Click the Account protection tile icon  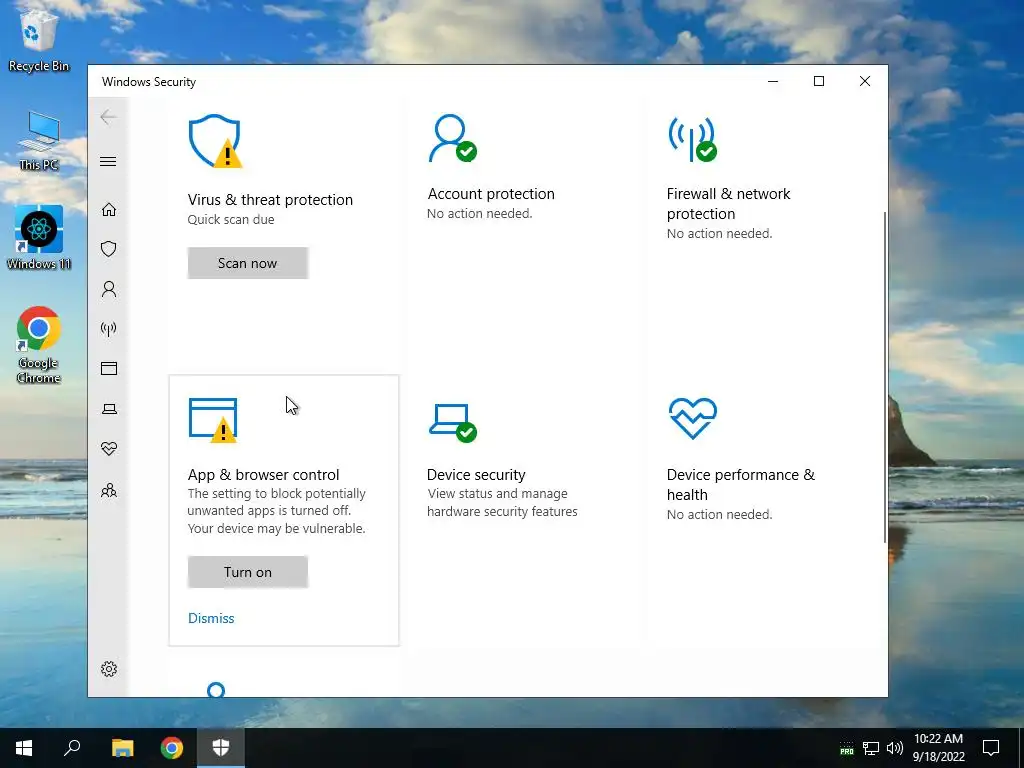[452, 138]
